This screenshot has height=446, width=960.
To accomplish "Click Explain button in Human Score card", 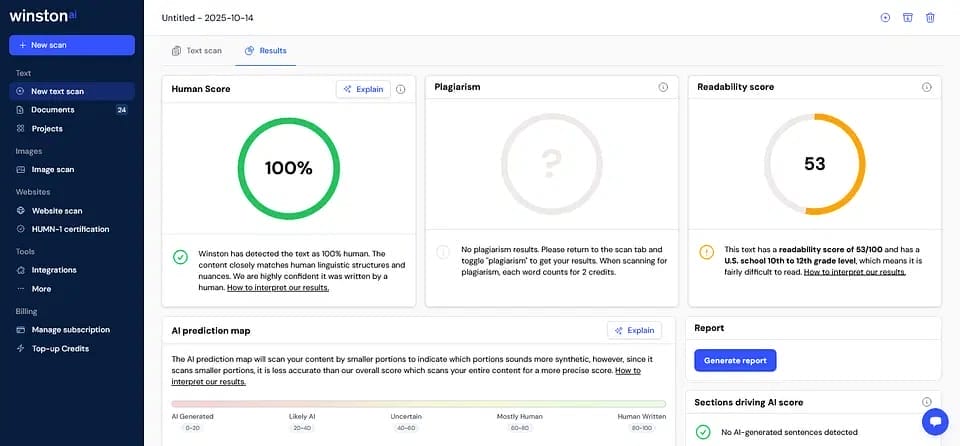I will coord(363,89).
